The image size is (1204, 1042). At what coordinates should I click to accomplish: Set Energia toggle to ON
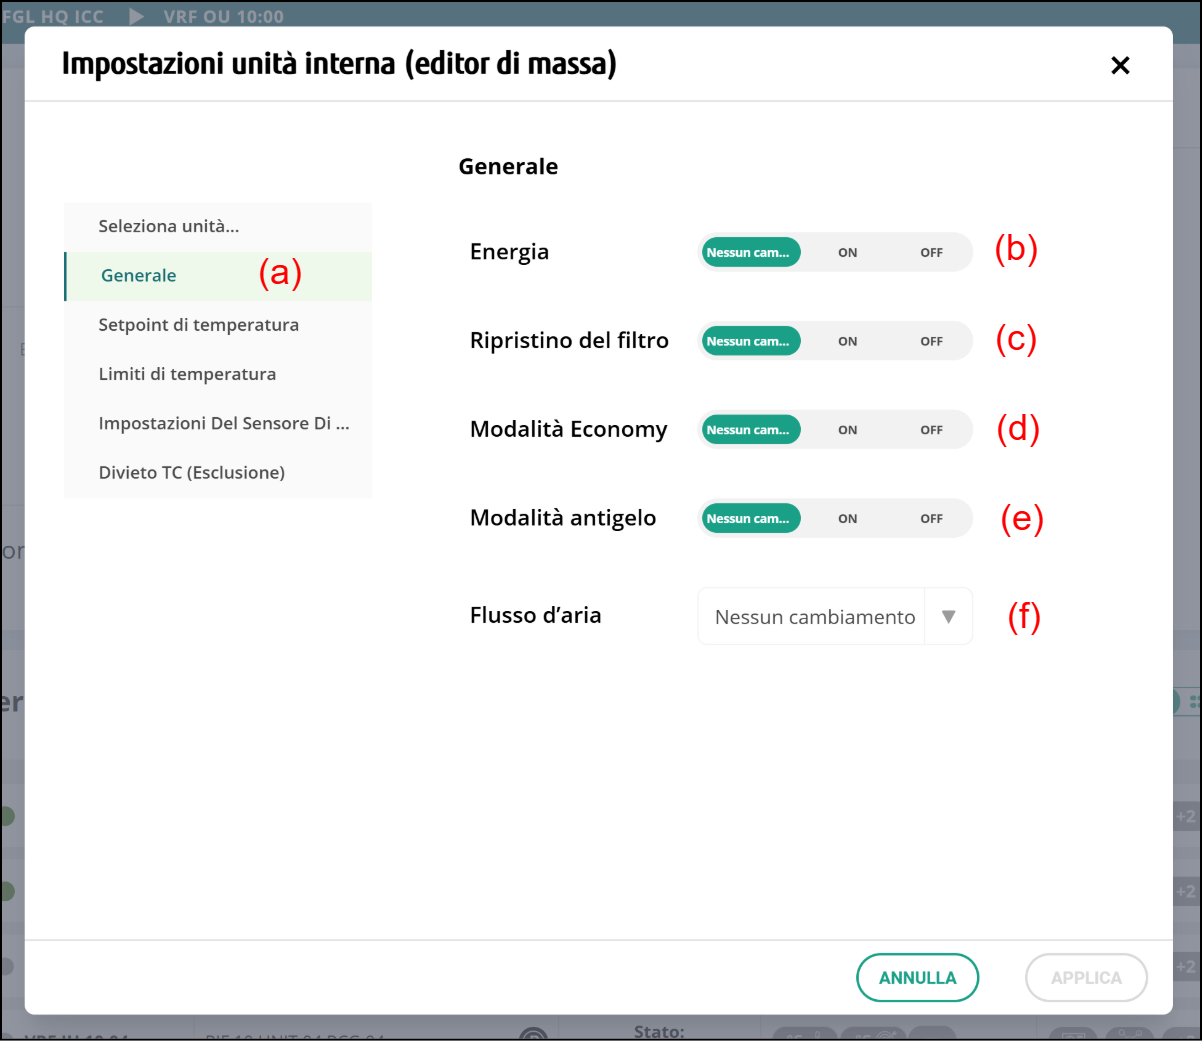[847, 253]
